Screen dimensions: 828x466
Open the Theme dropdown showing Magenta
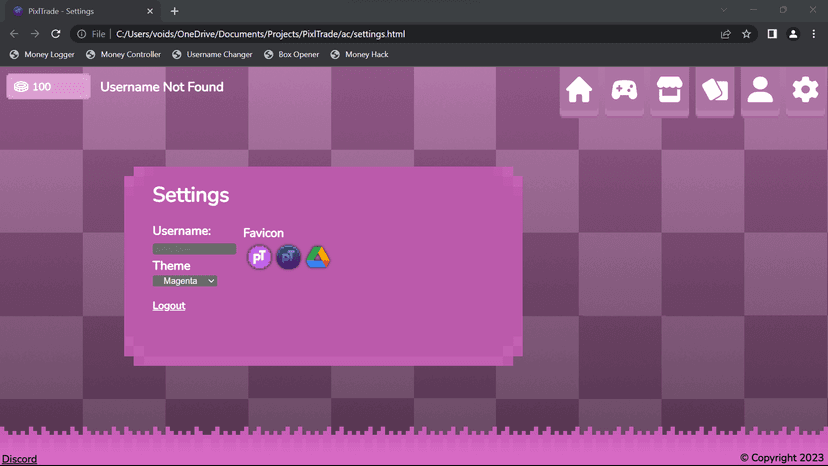pyautogui.click(x=185, y=281)
